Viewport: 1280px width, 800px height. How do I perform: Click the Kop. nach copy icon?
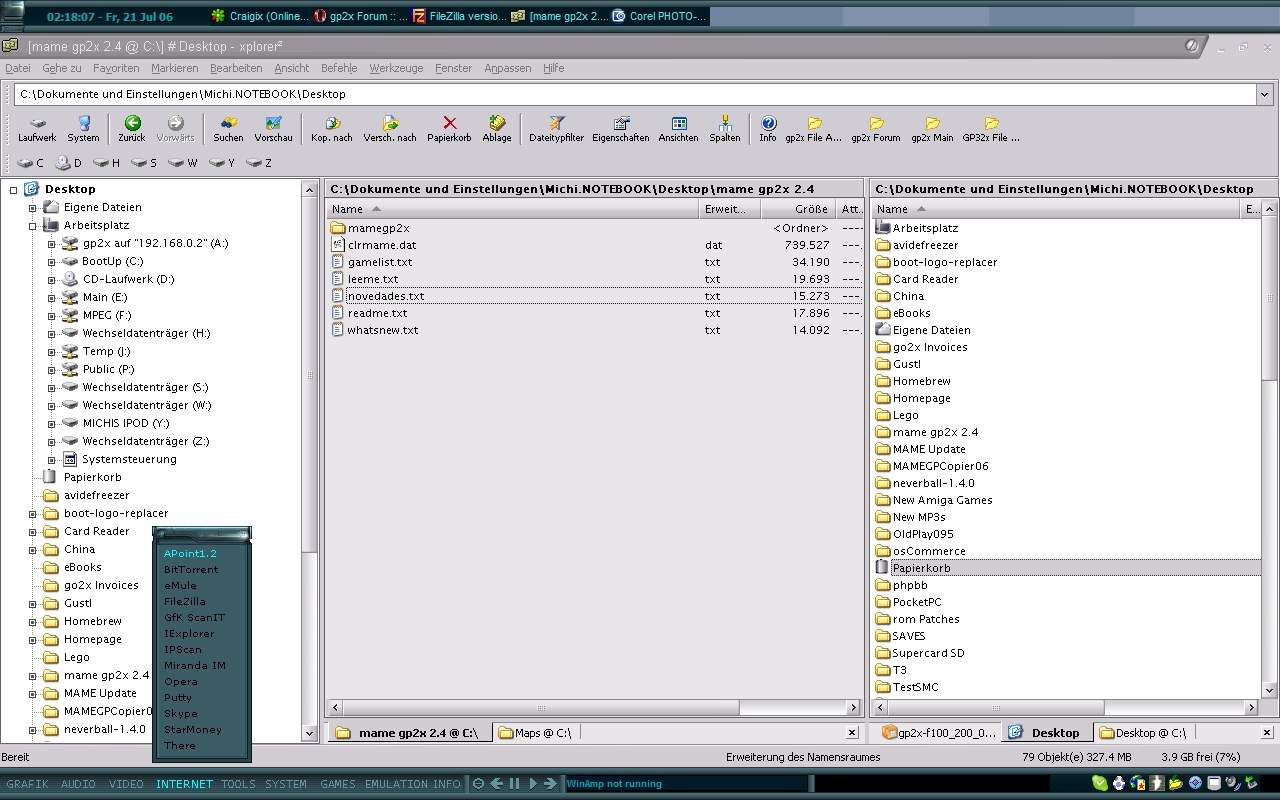(332, 129)
